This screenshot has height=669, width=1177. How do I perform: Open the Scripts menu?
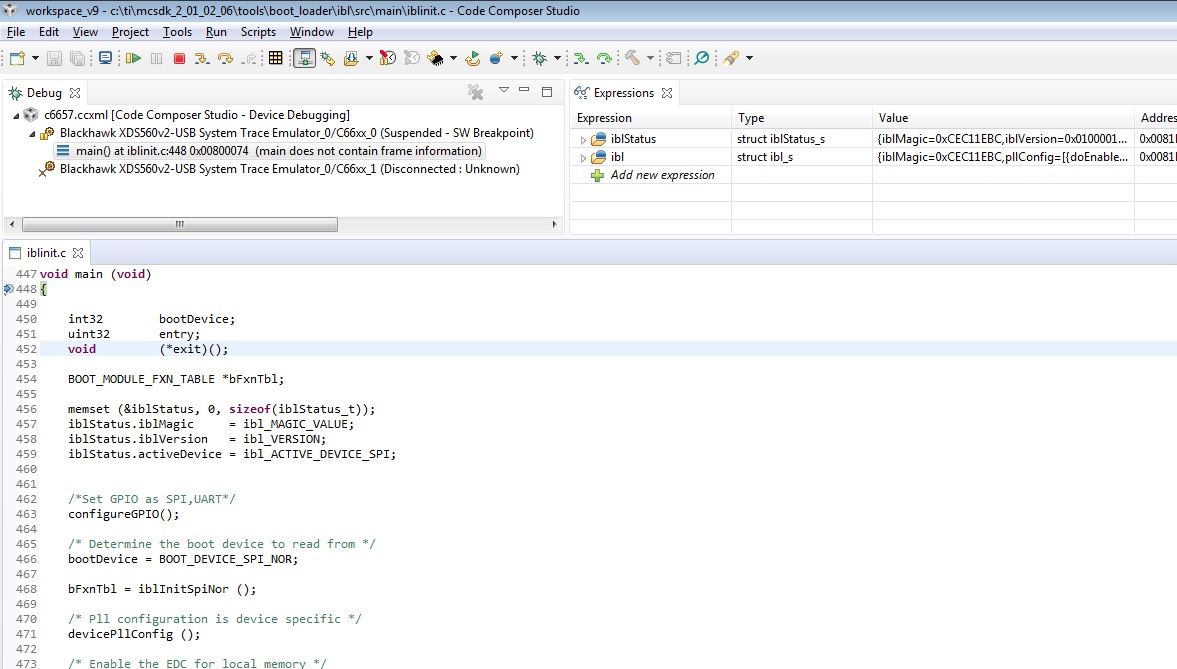[258, 32]
